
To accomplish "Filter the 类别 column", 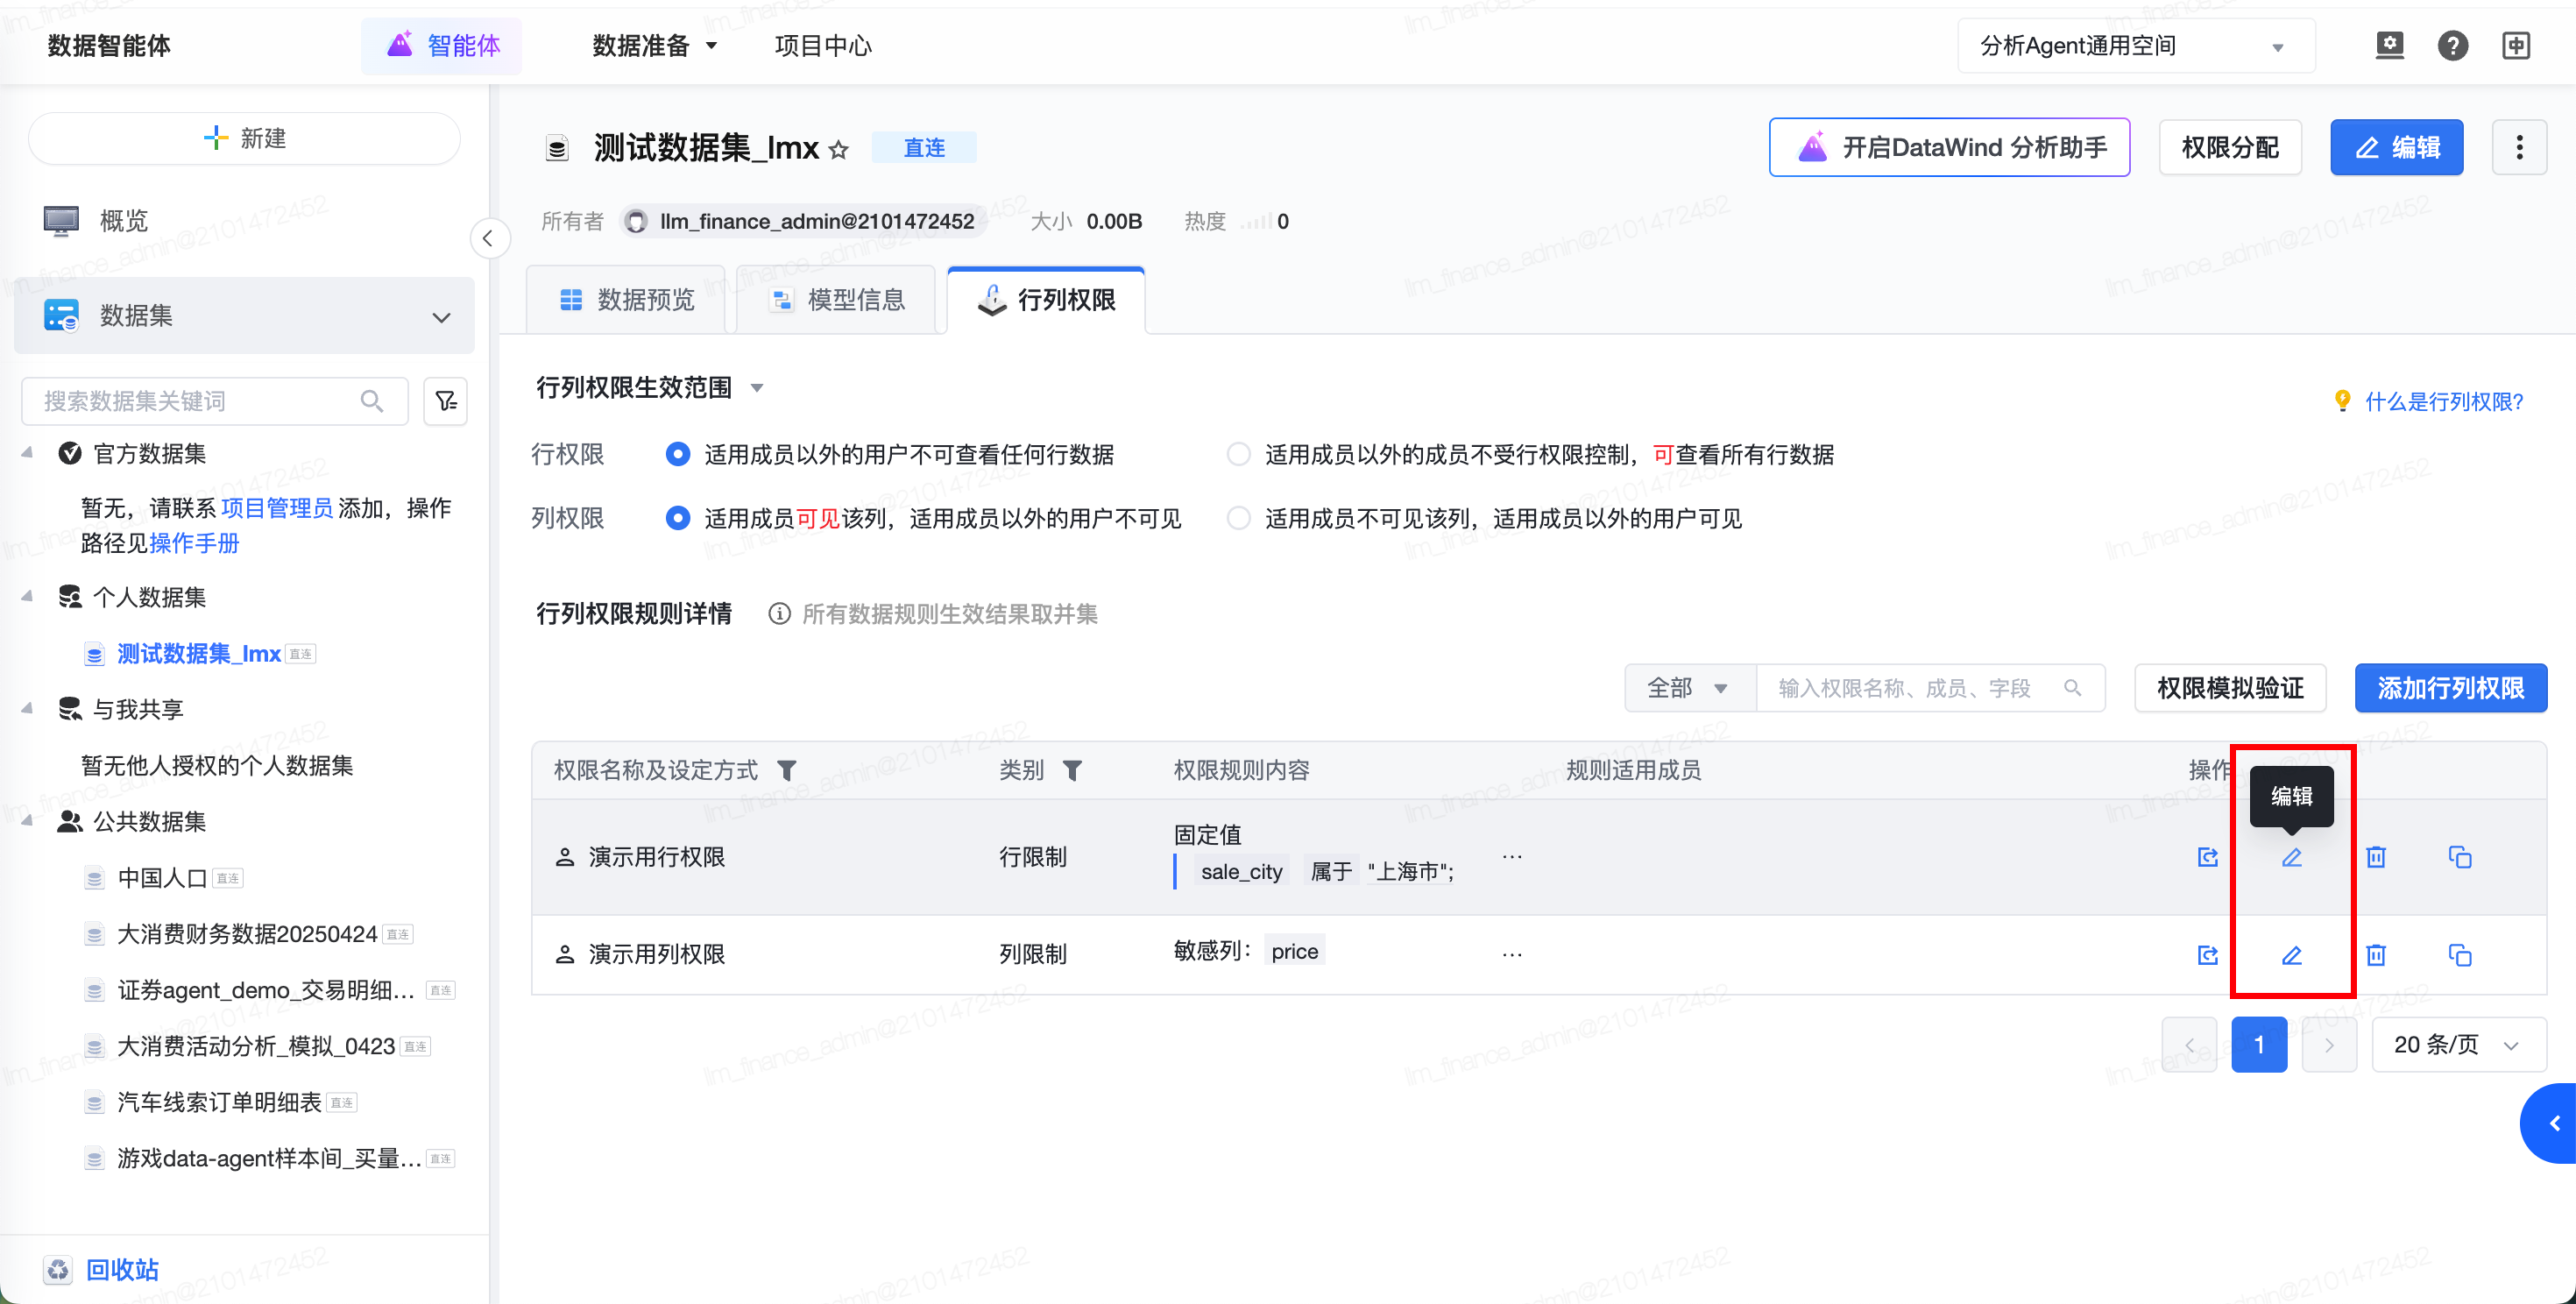I will pyautogui.click(x=1072, y=770).
